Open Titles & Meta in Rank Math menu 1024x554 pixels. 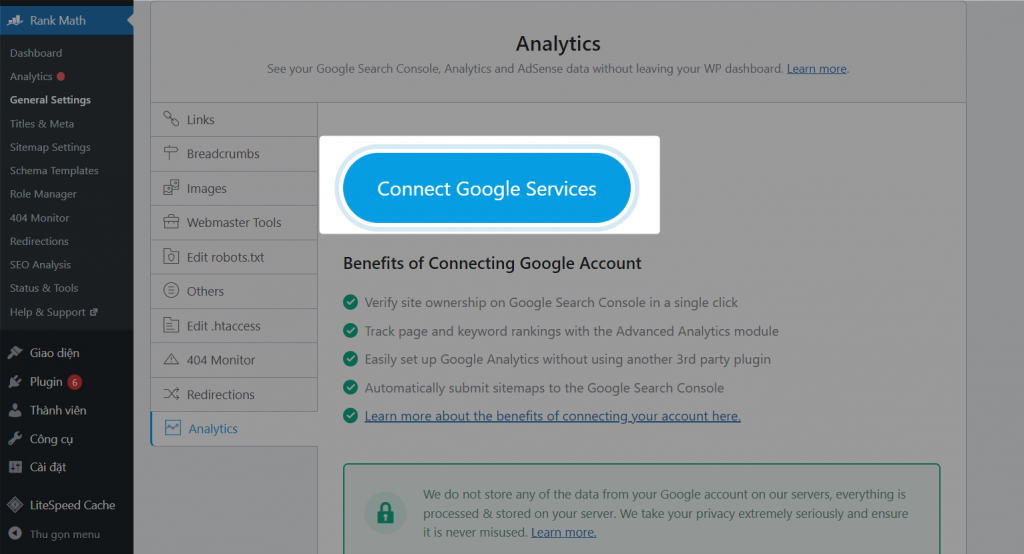pyautogui.click(x=42, y=123)
